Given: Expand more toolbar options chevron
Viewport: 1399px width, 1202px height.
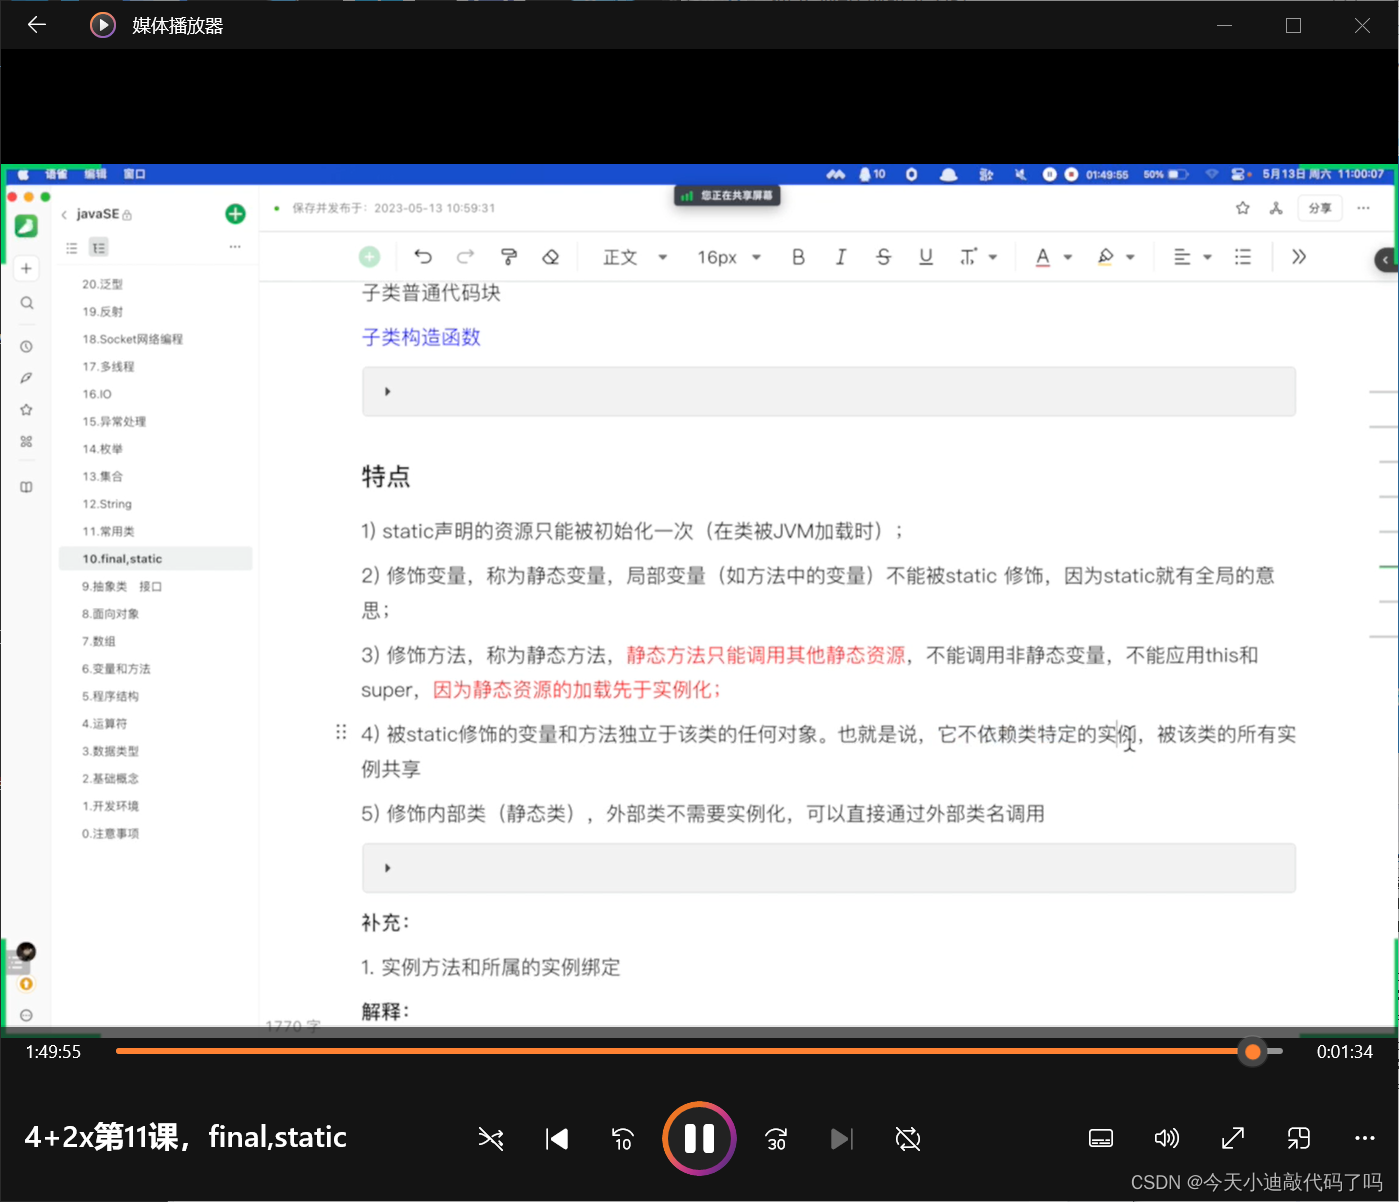Looking at the screenshot, I should click(1299, 257).
